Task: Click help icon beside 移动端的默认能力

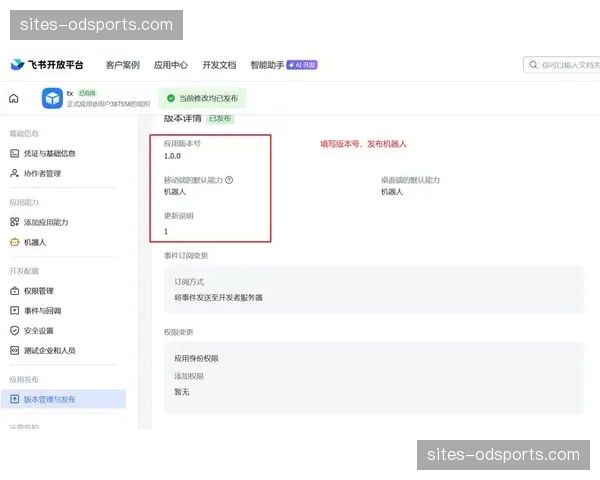Action: (x=229, y=180)
